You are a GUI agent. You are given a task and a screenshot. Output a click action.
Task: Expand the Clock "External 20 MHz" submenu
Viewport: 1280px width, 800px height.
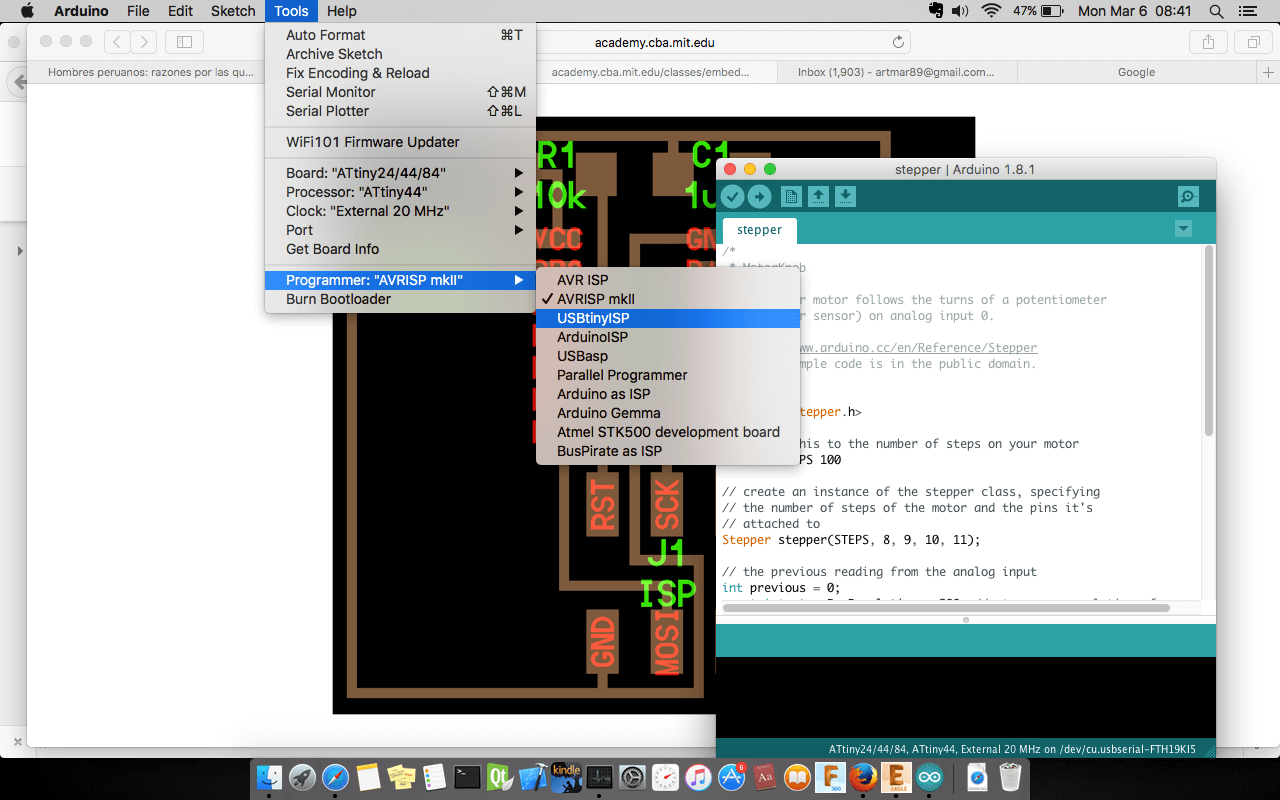pyautogui.click(x=400, y=211)
